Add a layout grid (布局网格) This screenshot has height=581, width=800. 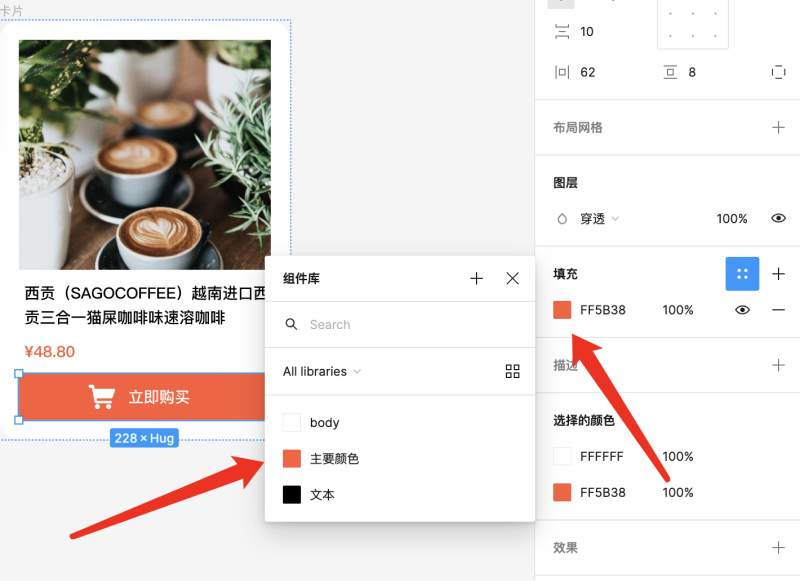click(779, 128)
